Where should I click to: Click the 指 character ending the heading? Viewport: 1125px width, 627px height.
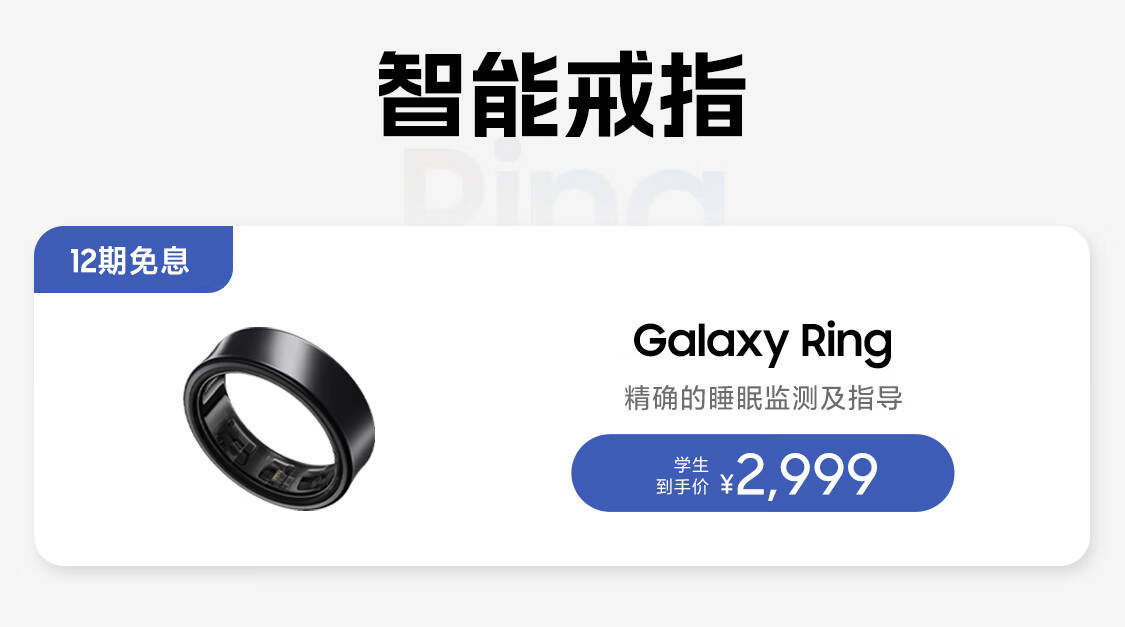pyautogui.click(x=704, y=94)
